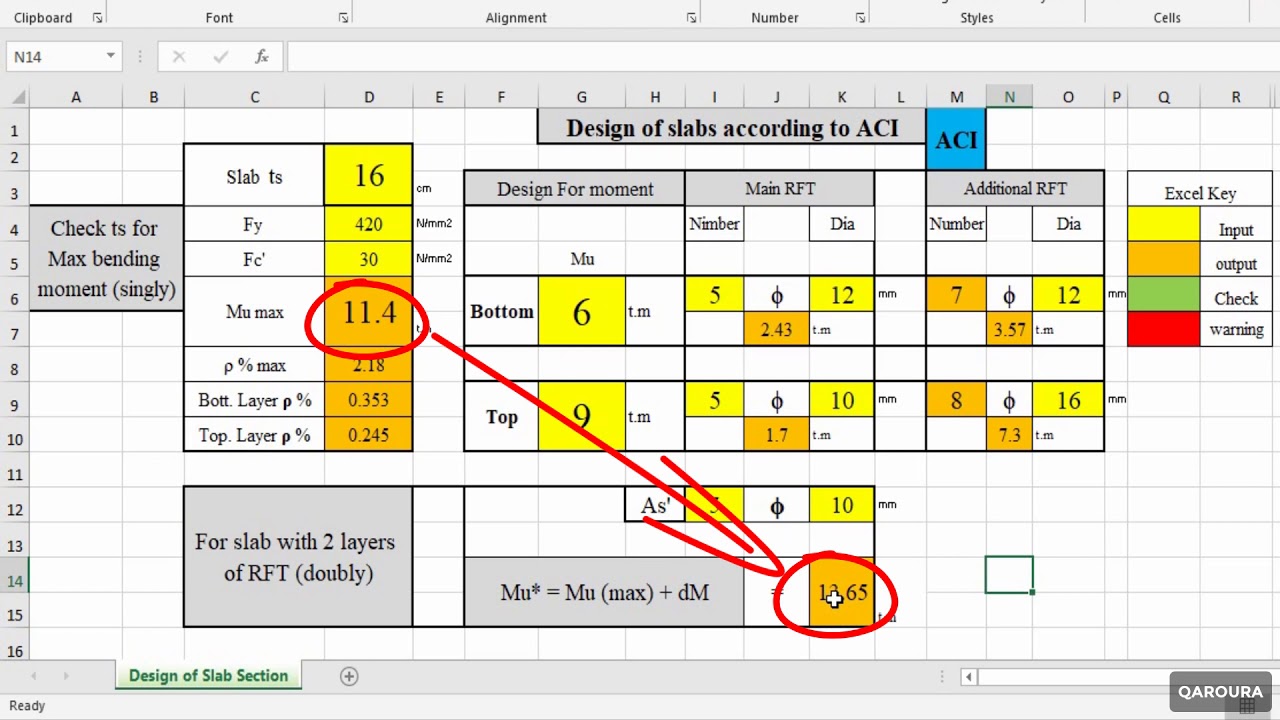Click the For slab with 2 layers cell
The height and width of the screenshot is (720, 1280).
click(x=297, y=557)
